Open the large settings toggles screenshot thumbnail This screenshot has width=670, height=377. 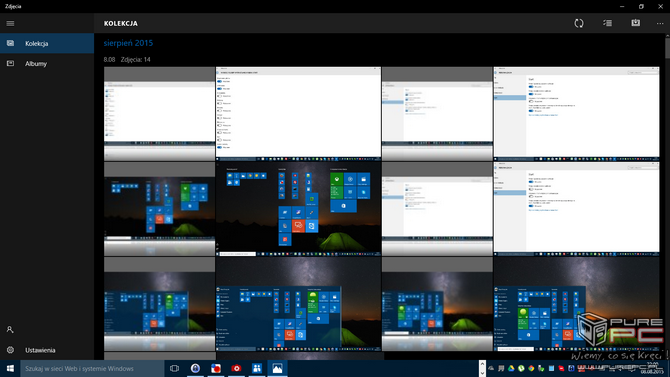298,114
